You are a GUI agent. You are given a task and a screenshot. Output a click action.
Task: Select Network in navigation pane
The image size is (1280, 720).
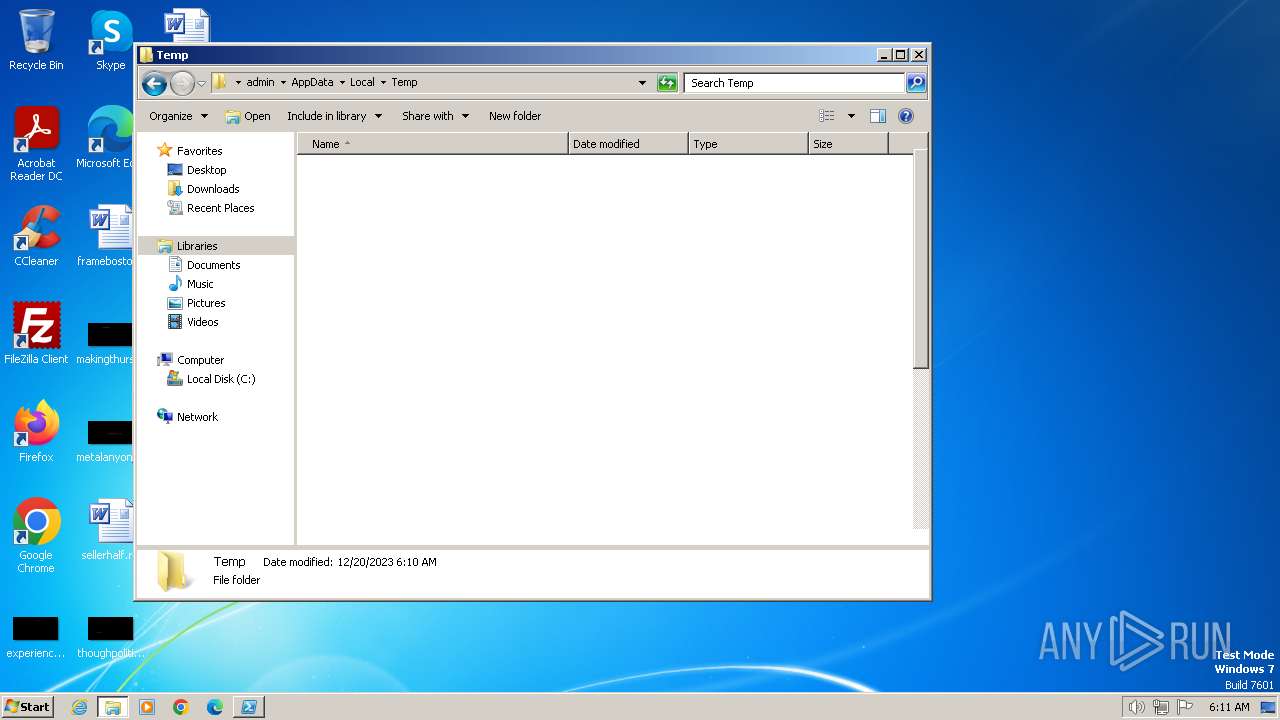pos(187,417)
